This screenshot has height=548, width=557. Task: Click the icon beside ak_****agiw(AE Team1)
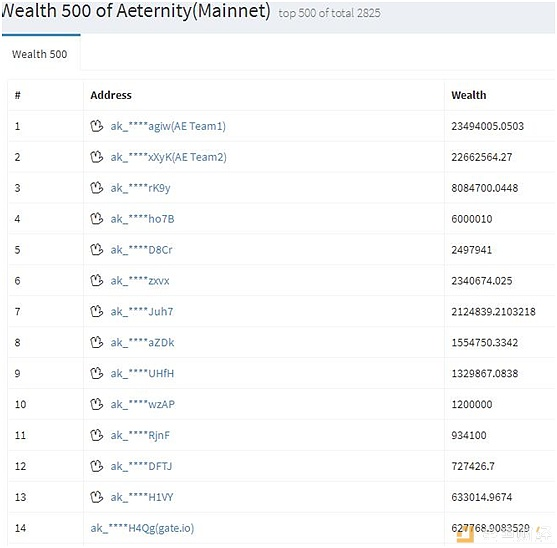(96, 126)
